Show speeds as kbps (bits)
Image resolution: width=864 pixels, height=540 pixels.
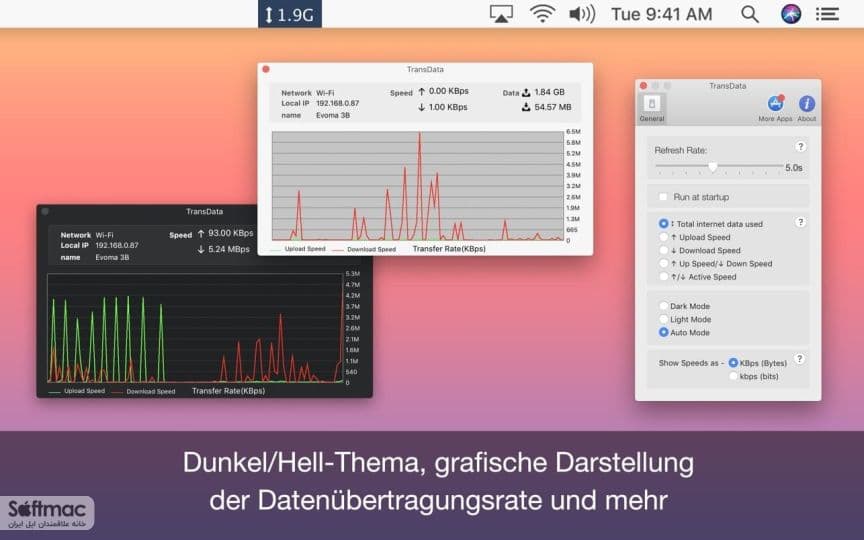(x=733, y=376)
